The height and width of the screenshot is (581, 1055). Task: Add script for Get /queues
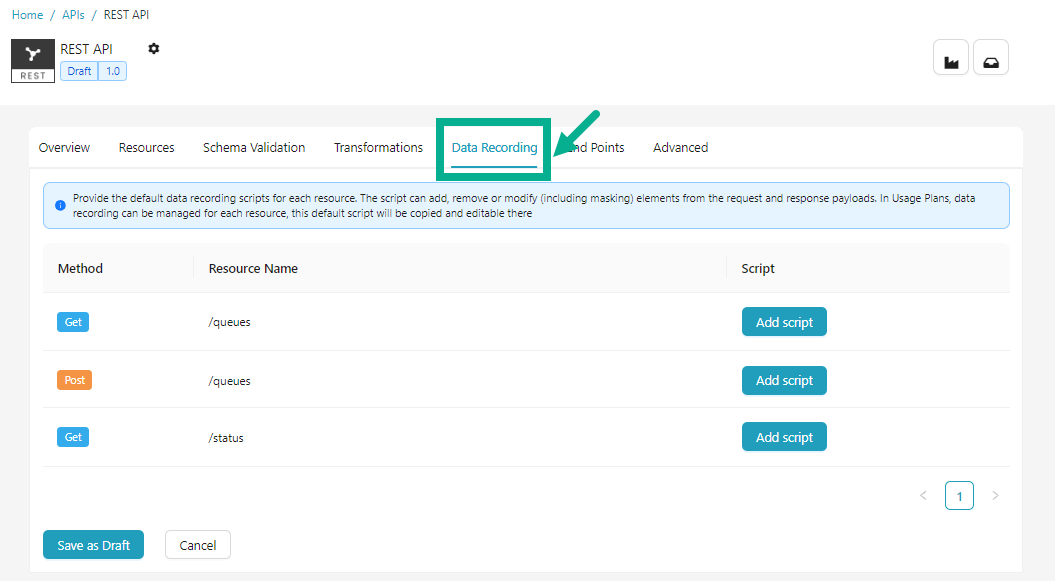pyautogui.click(x=784, y=322)
